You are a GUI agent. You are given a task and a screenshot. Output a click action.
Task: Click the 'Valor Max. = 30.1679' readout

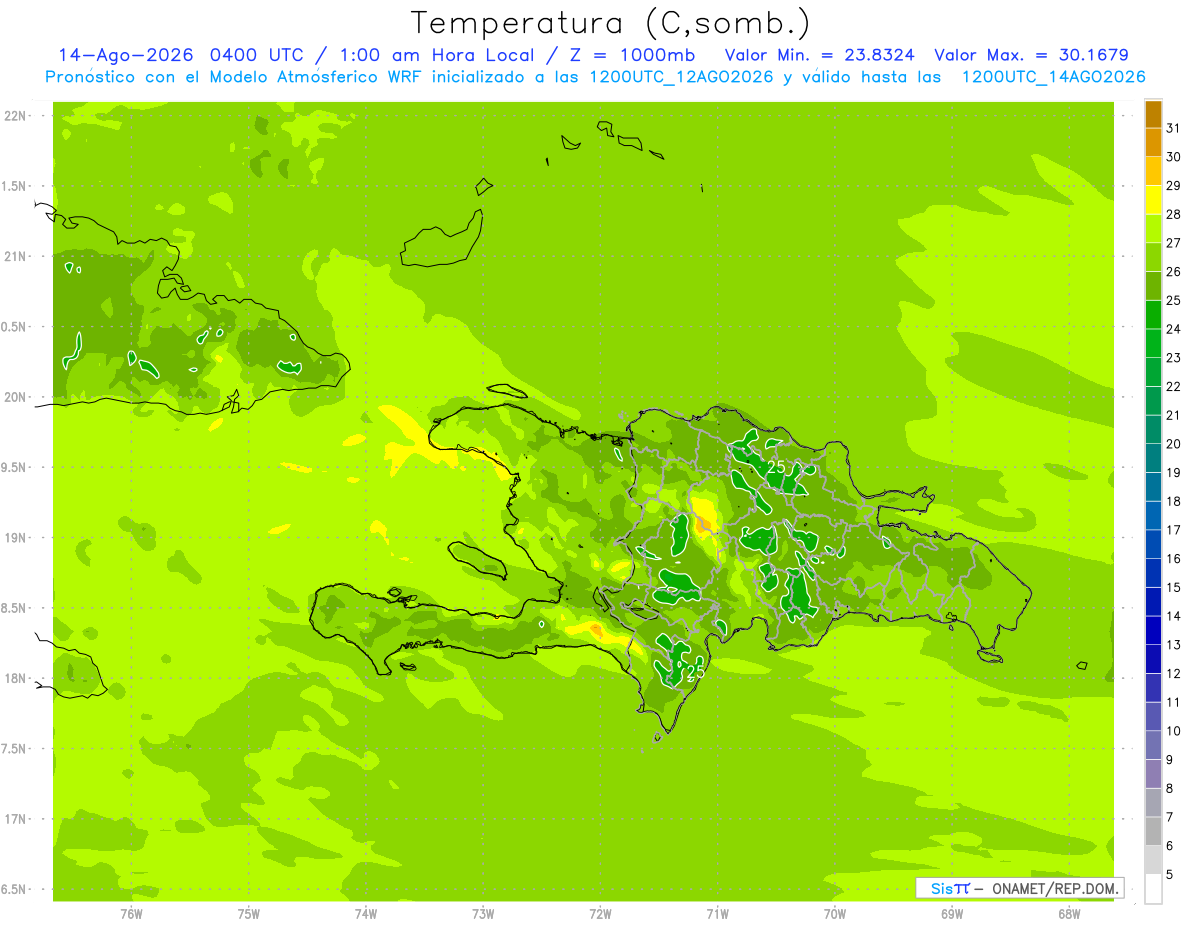pos(1031,55)
